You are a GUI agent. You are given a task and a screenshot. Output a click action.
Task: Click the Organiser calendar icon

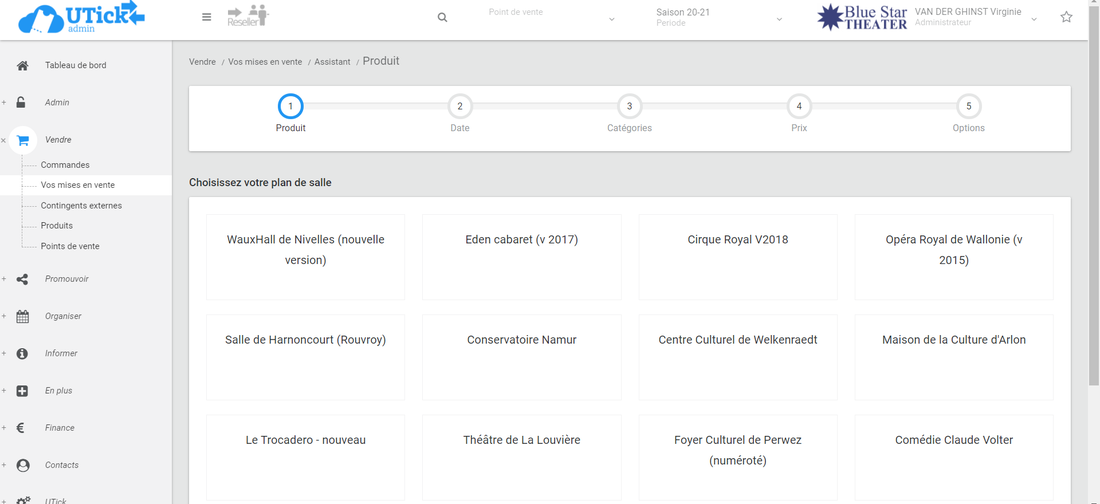pos(23,317)
